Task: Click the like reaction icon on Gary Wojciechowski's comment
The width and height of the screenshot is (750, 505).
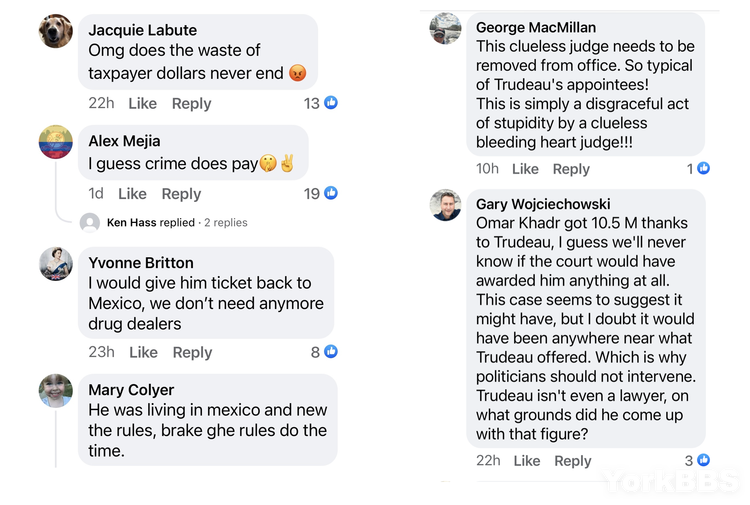Action: coord(703,460)
